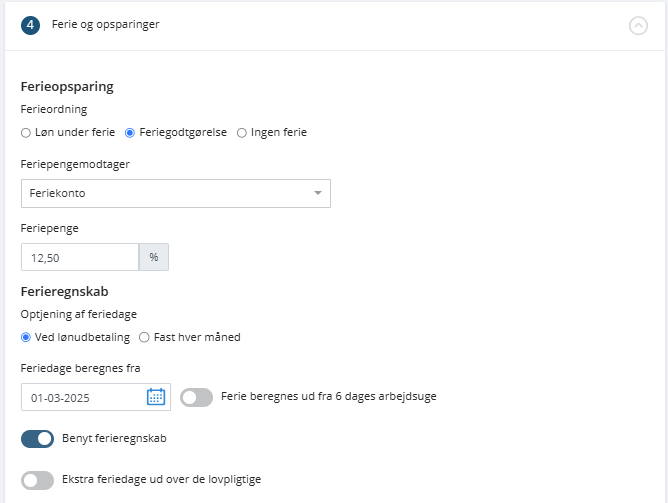The height and width of the screenshot is (503, 668).
Task: Select Fast hver måned radio option
Action: pos(144,337)
